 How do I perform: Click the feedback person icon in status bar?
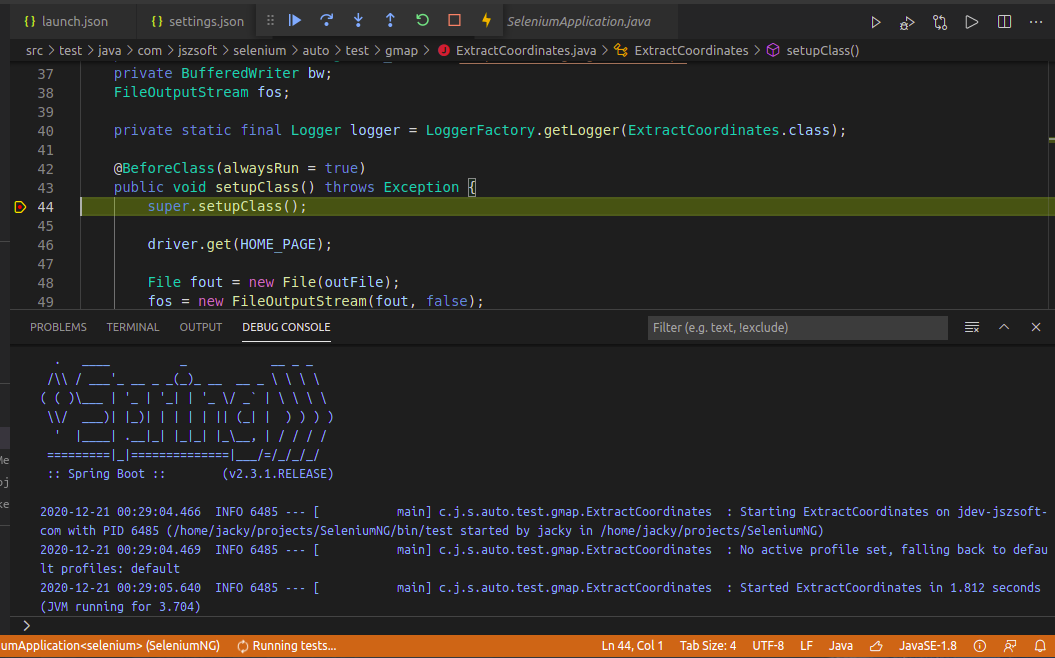tap(1010, 646)
